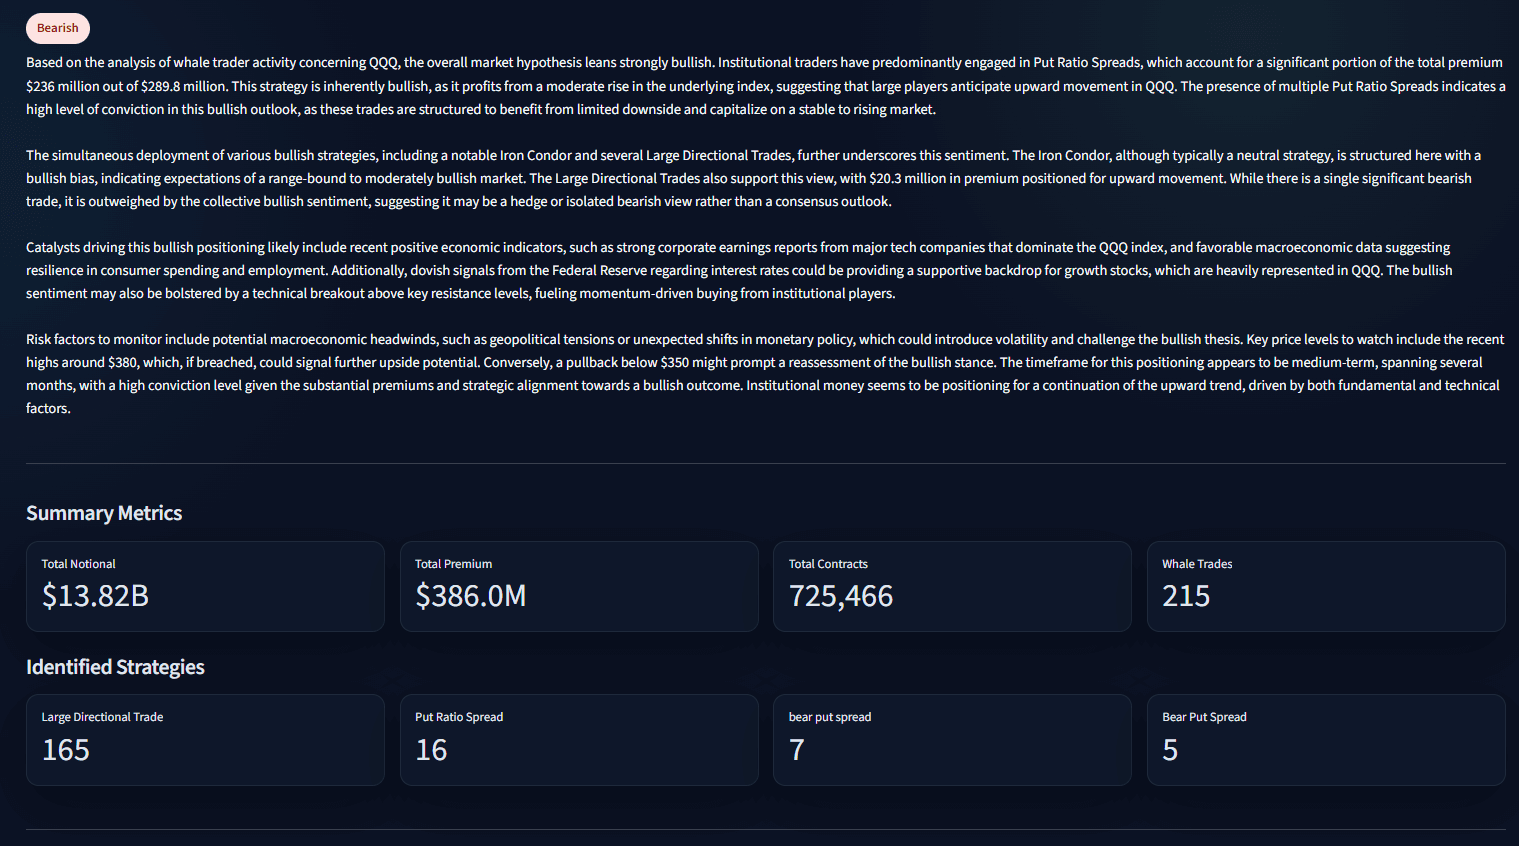This screenshot has width=1519, height=846.
Task: Click the 725,466 contracts value
Action: tap(841, 596)
